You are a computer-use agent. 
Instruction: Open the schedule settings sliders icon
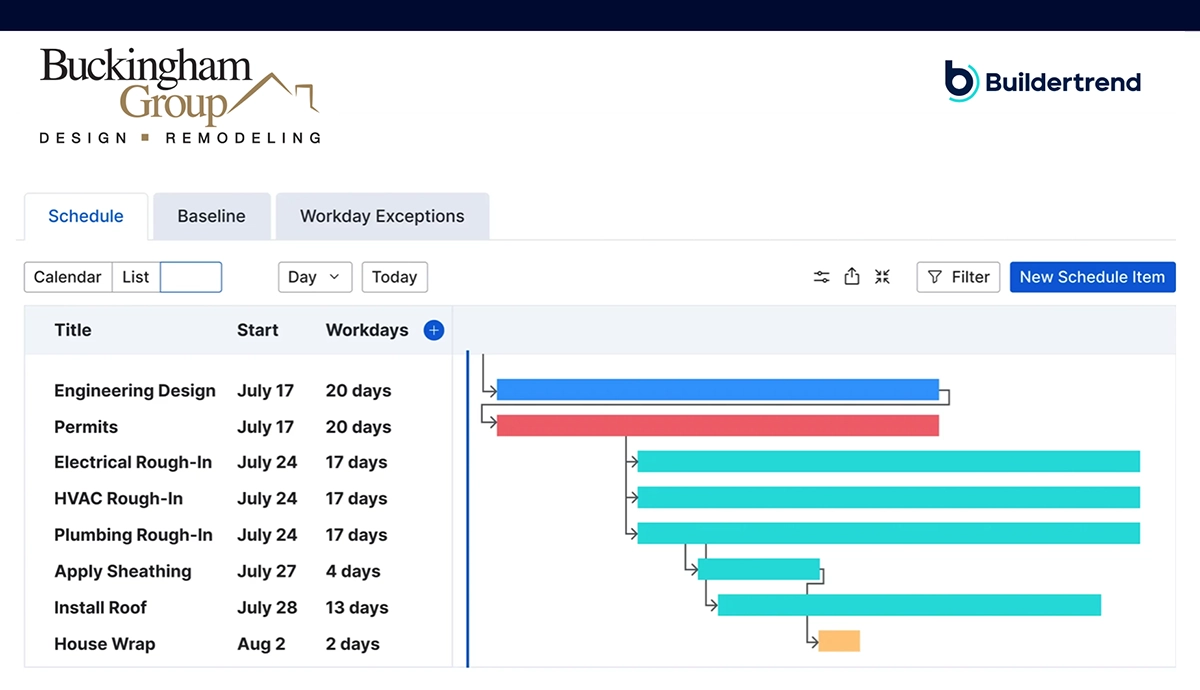coord(821,277)
